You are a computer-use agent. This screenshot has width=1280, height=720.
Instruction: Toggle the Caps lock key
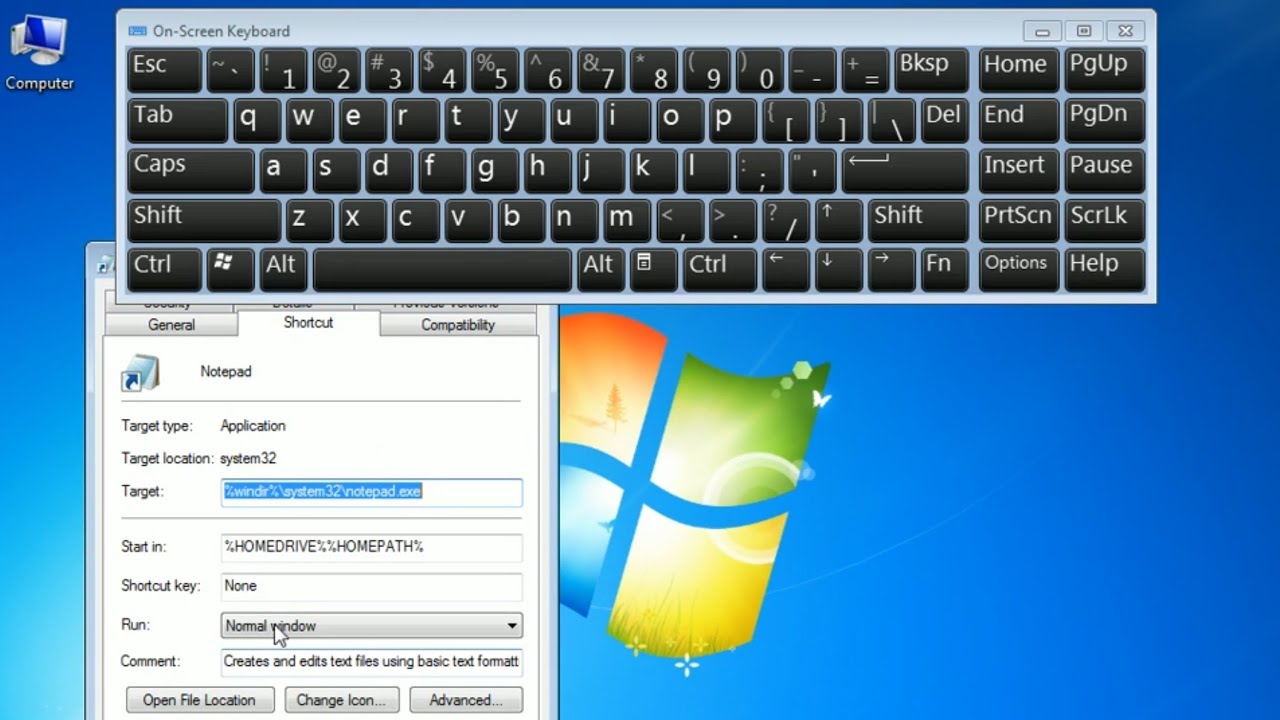click(x=191, y=170)
